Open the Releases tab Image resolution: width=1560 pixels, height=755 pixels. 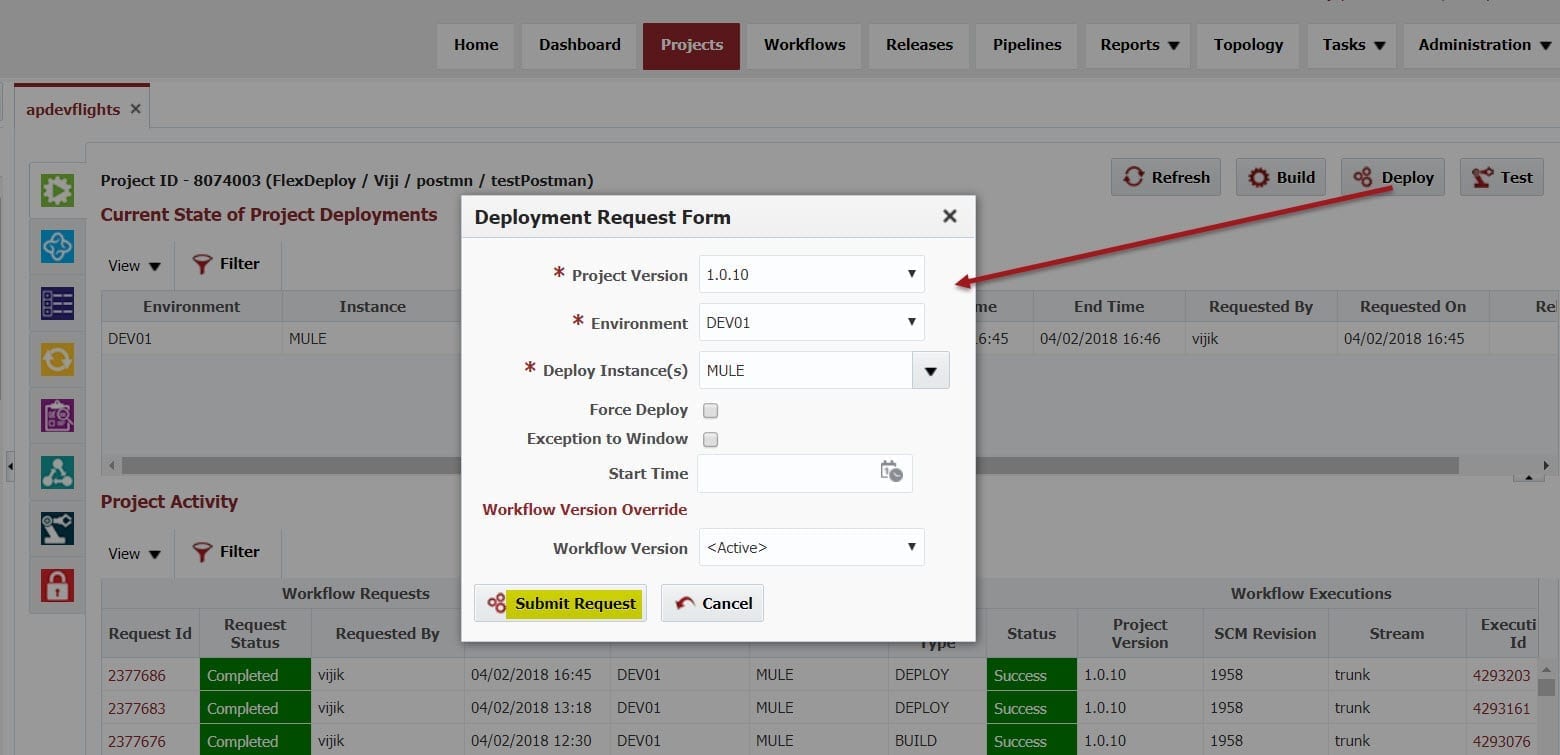point(919,45)
